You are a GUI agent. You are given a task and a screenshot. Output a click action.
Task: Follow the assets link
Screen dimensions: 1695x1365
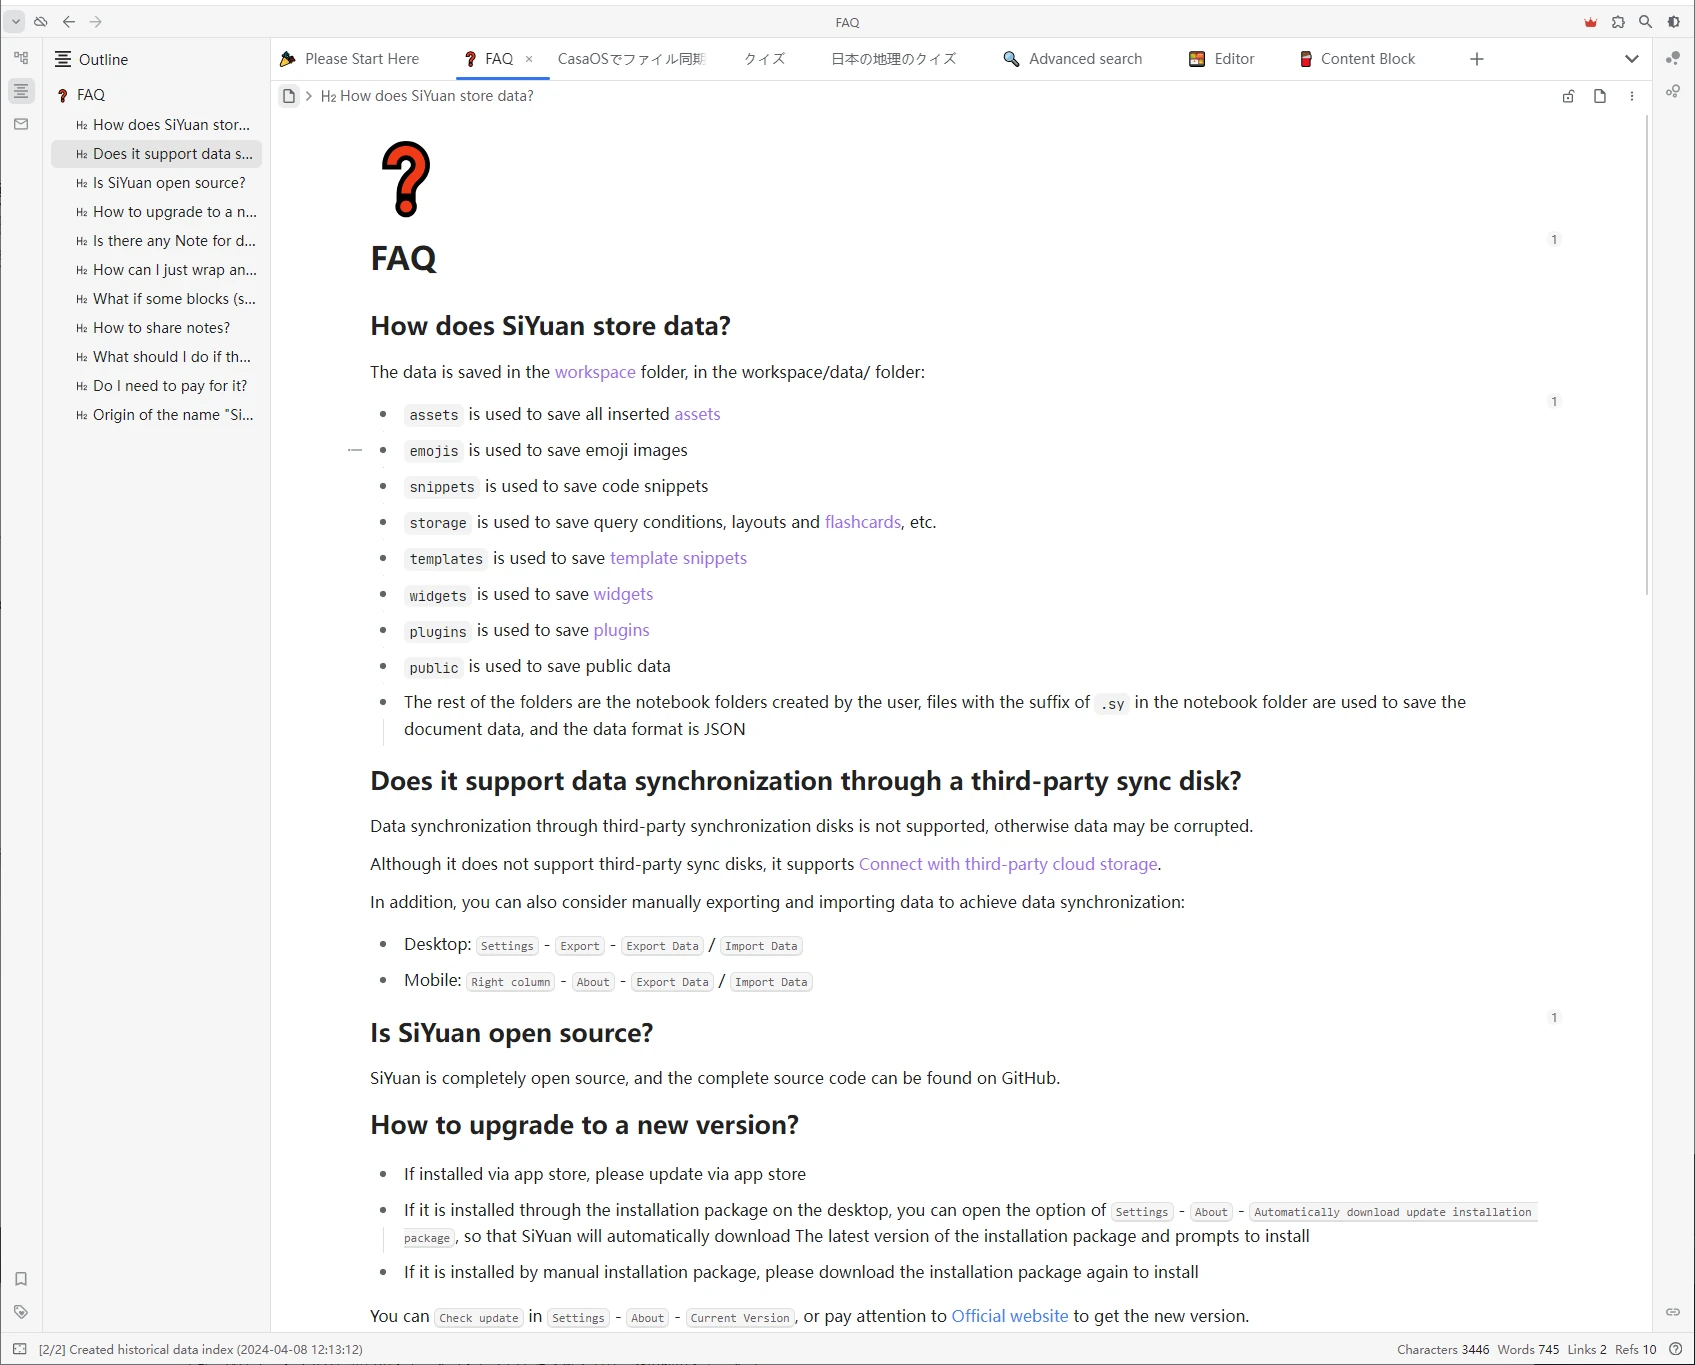pyautogui.click(x=697, y=414)
